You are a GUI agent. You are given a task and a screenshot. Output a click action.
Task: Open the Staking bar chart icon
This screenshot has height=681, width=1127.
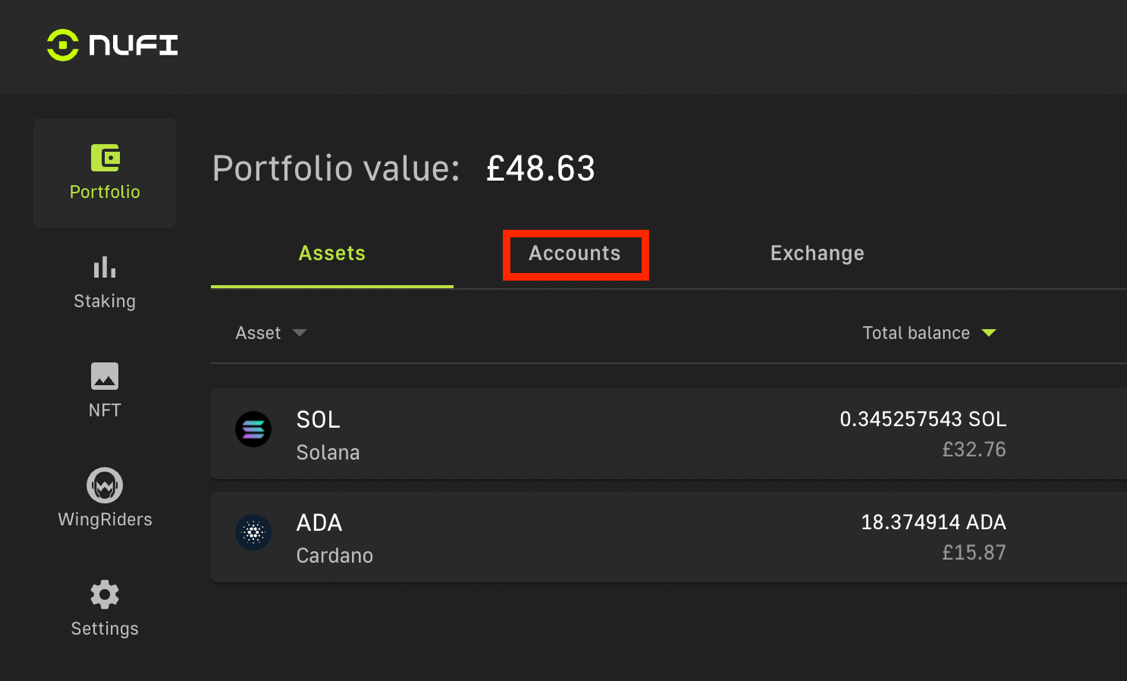(x=105, y=267)
